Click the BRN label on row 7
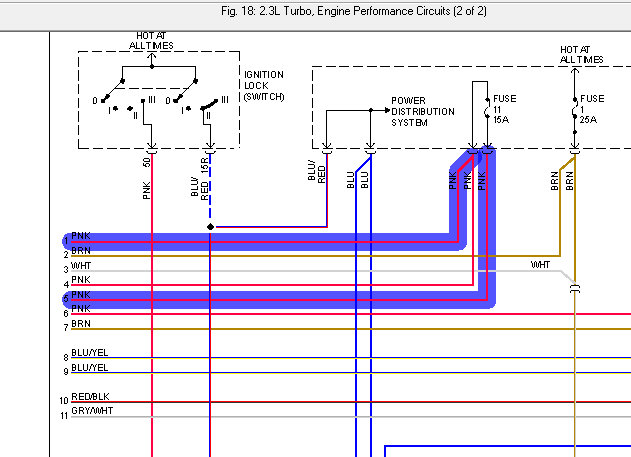This screenshot has width=631, height=457. [80, 324]
